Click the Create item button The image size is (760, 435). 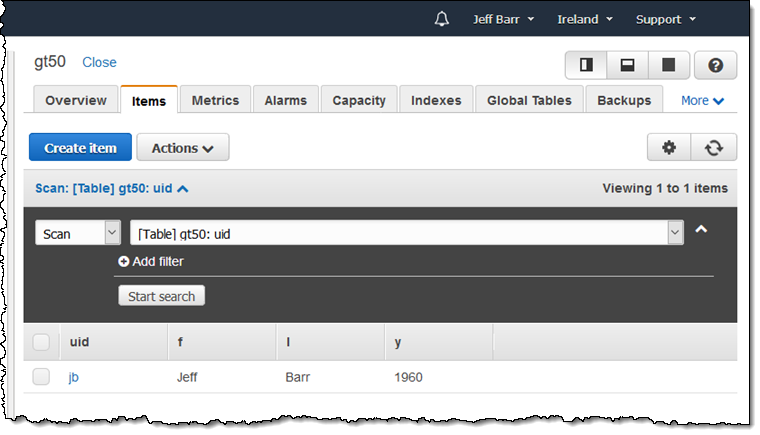[80, 148]
